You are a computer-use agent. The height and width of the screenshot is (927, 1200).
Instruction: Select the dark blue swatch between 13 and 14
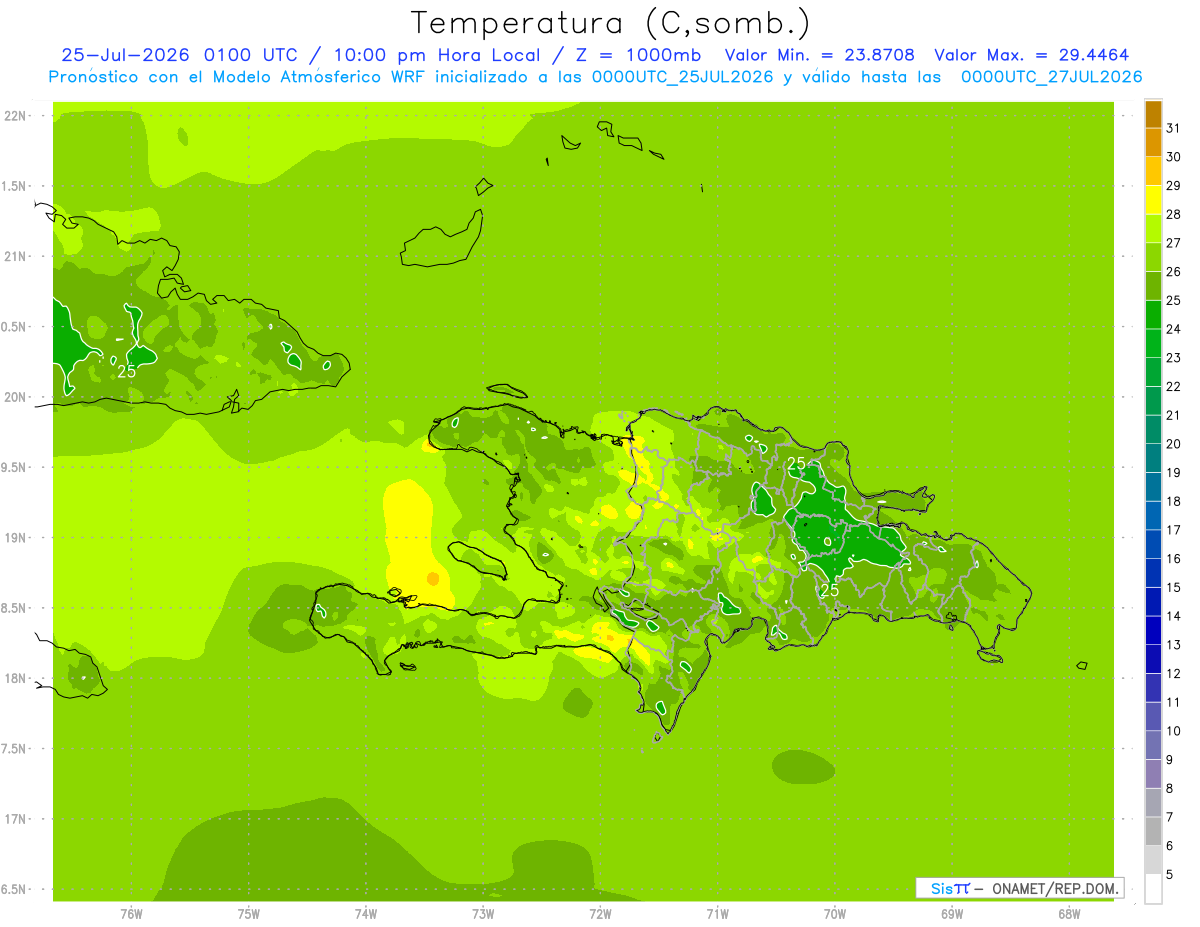(1153, 631)
